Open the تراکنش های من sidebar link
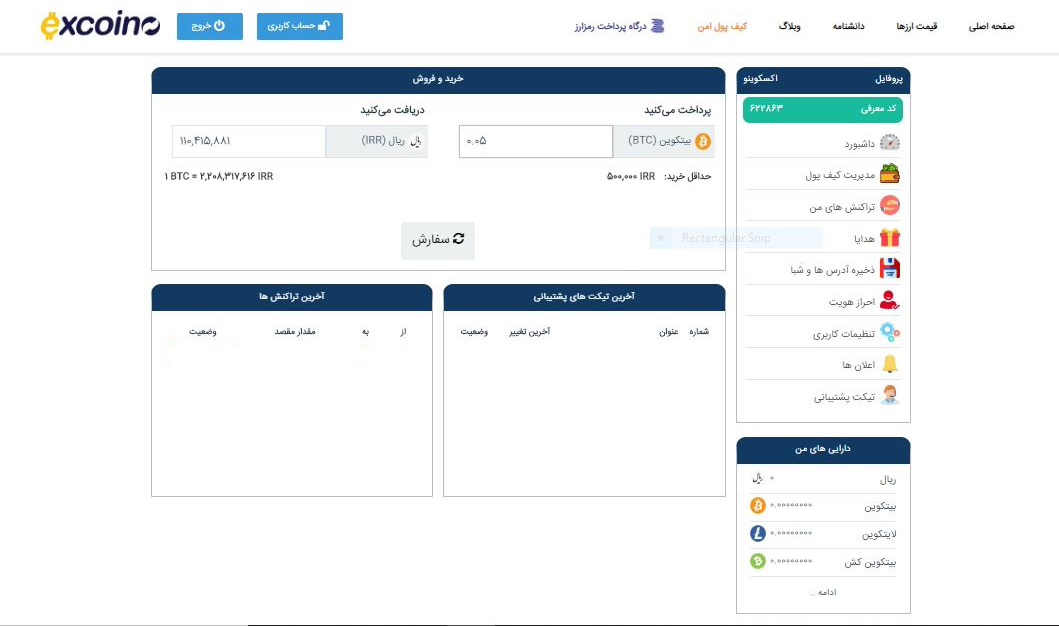This screenshot has width=1059, height=626. pyautogui.click(x=842, y=207)
